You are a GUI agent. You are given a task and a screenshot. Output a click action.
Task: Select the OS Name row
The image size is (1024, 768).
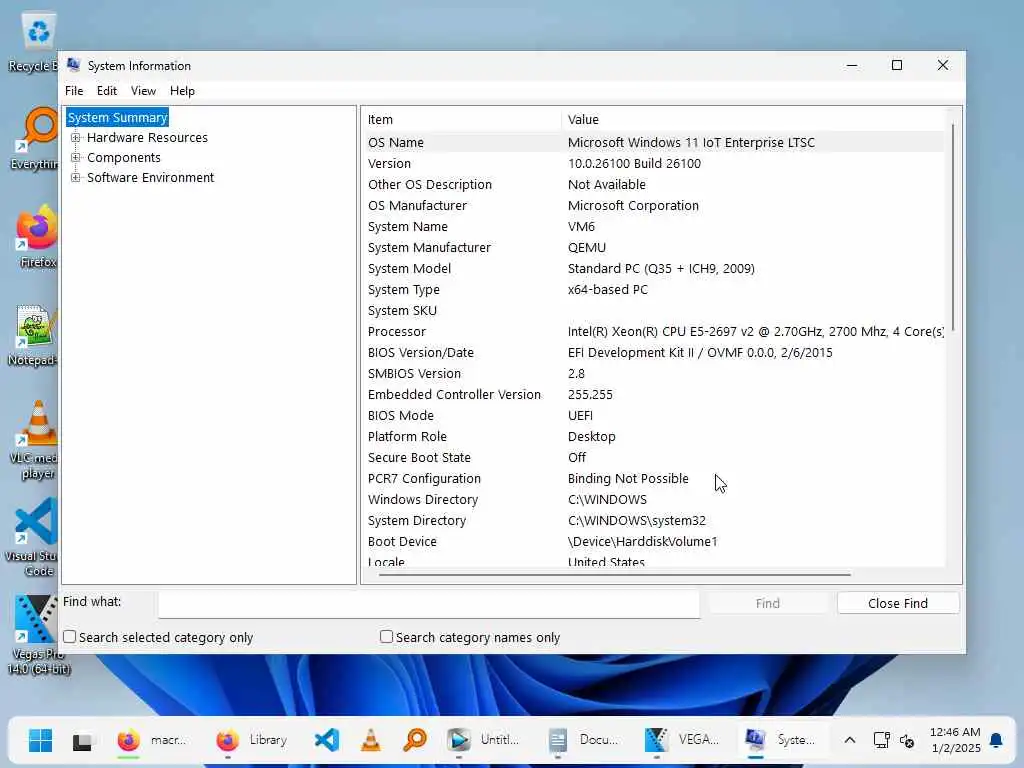(x=653, y=142)
